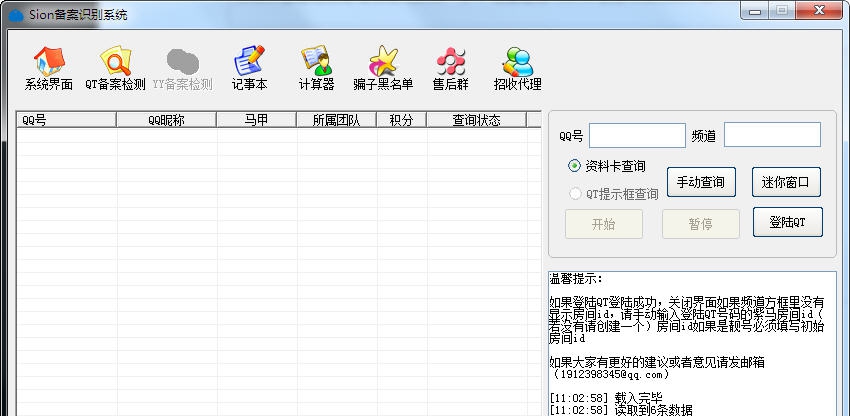The height and width of the screenshot is (416, 850).
Task: Focus the 频道 input field
Action: (772, 135)
